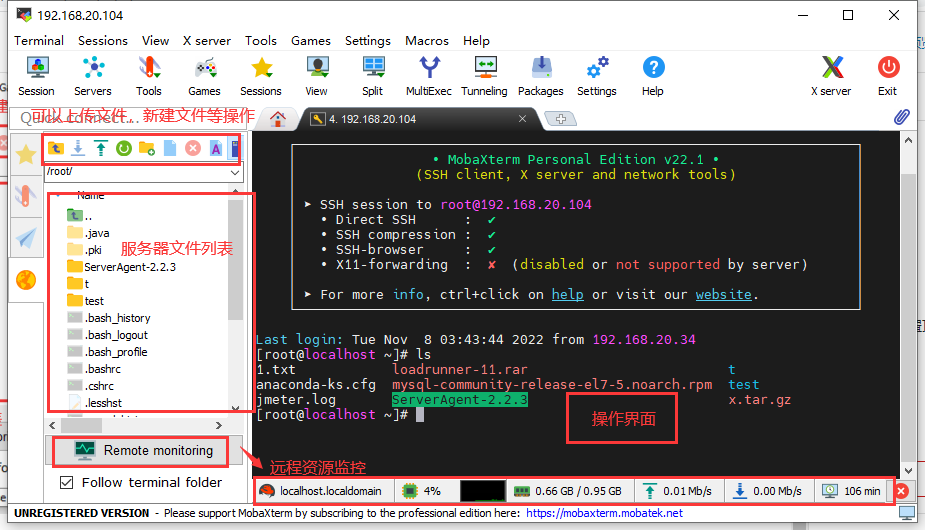Open the Settings gear toolbar icon
This screenshot has width=925, height=530.
click(x=597, y=76)
